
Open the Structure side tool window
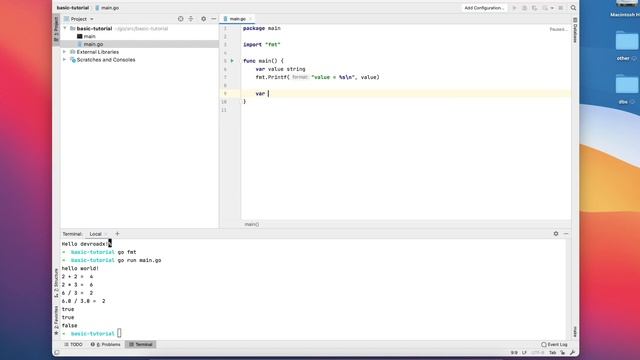[x=56, y=284]
